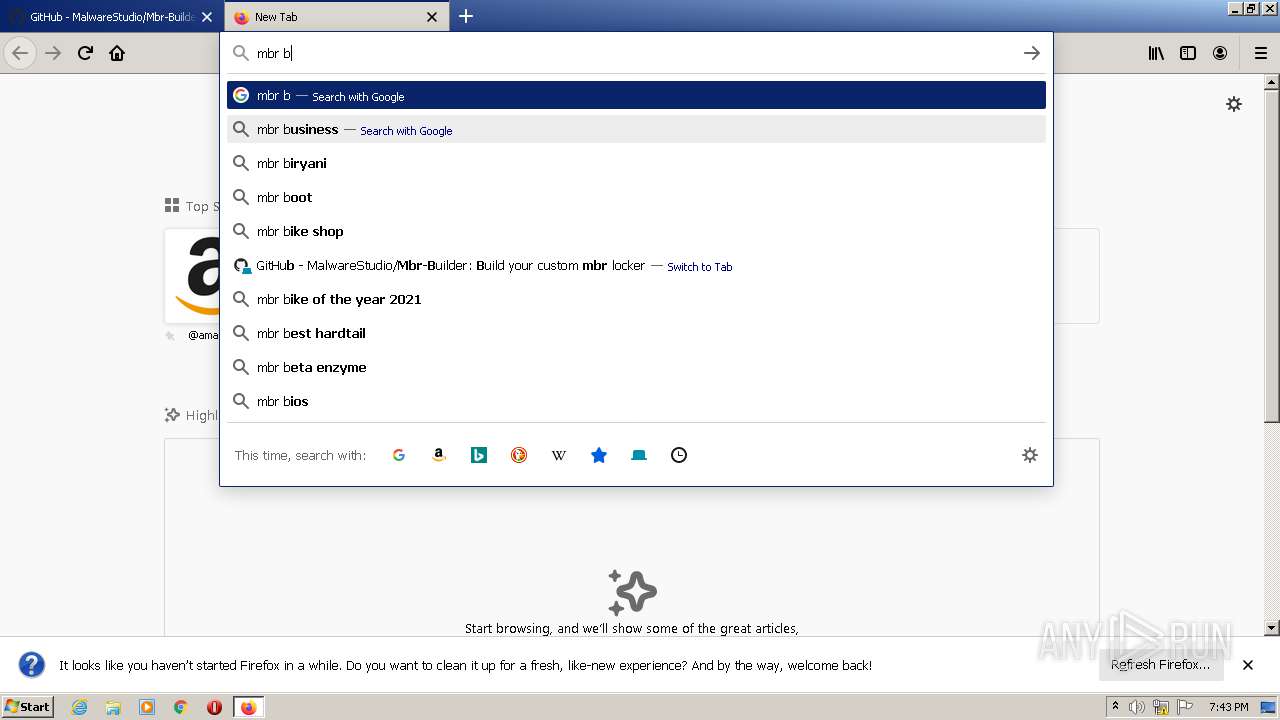Search with Google one-off engine icon
Screen dimensions: 1280x720
pyautogui.click(x=399, y=455)
